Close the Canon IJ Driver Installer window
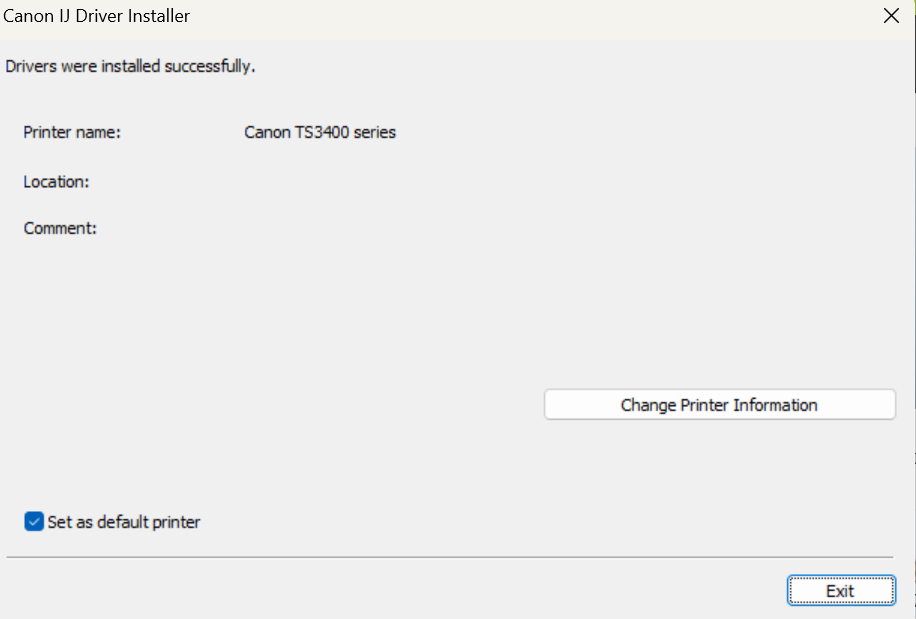 click(x=891, y=16)
